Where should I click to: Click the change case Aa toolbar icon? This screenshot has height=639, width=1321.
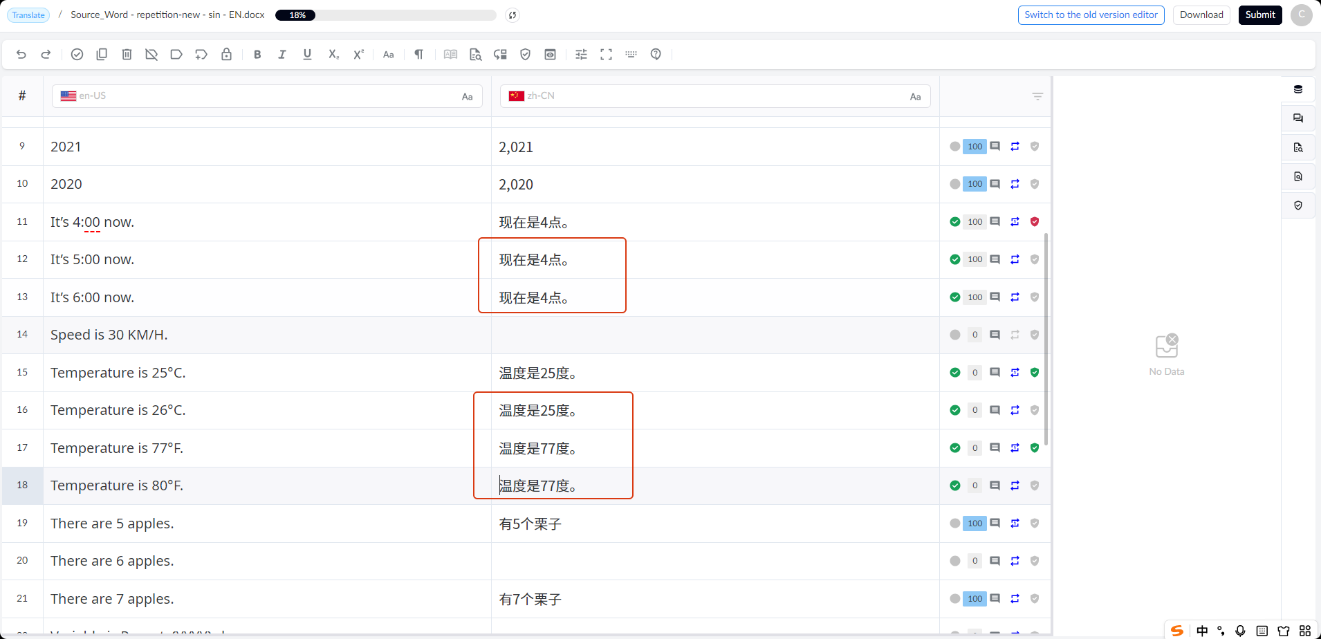[x=389, y=54]
